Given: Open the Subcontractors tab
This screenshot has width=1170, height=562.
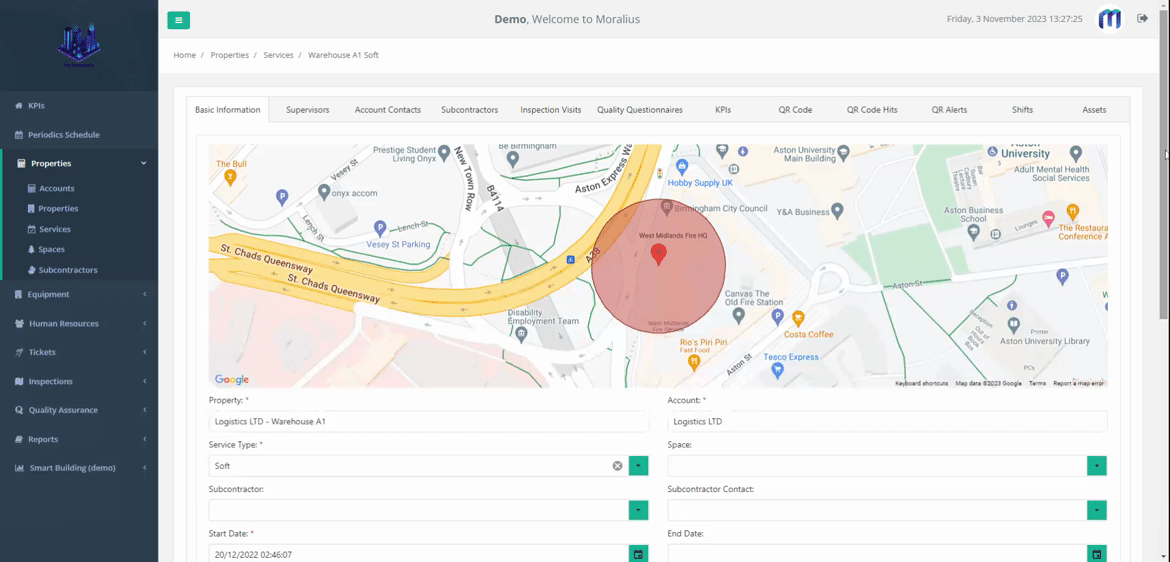Looking at the screenshot, I should pyautogui.click(x=469, y=110).
